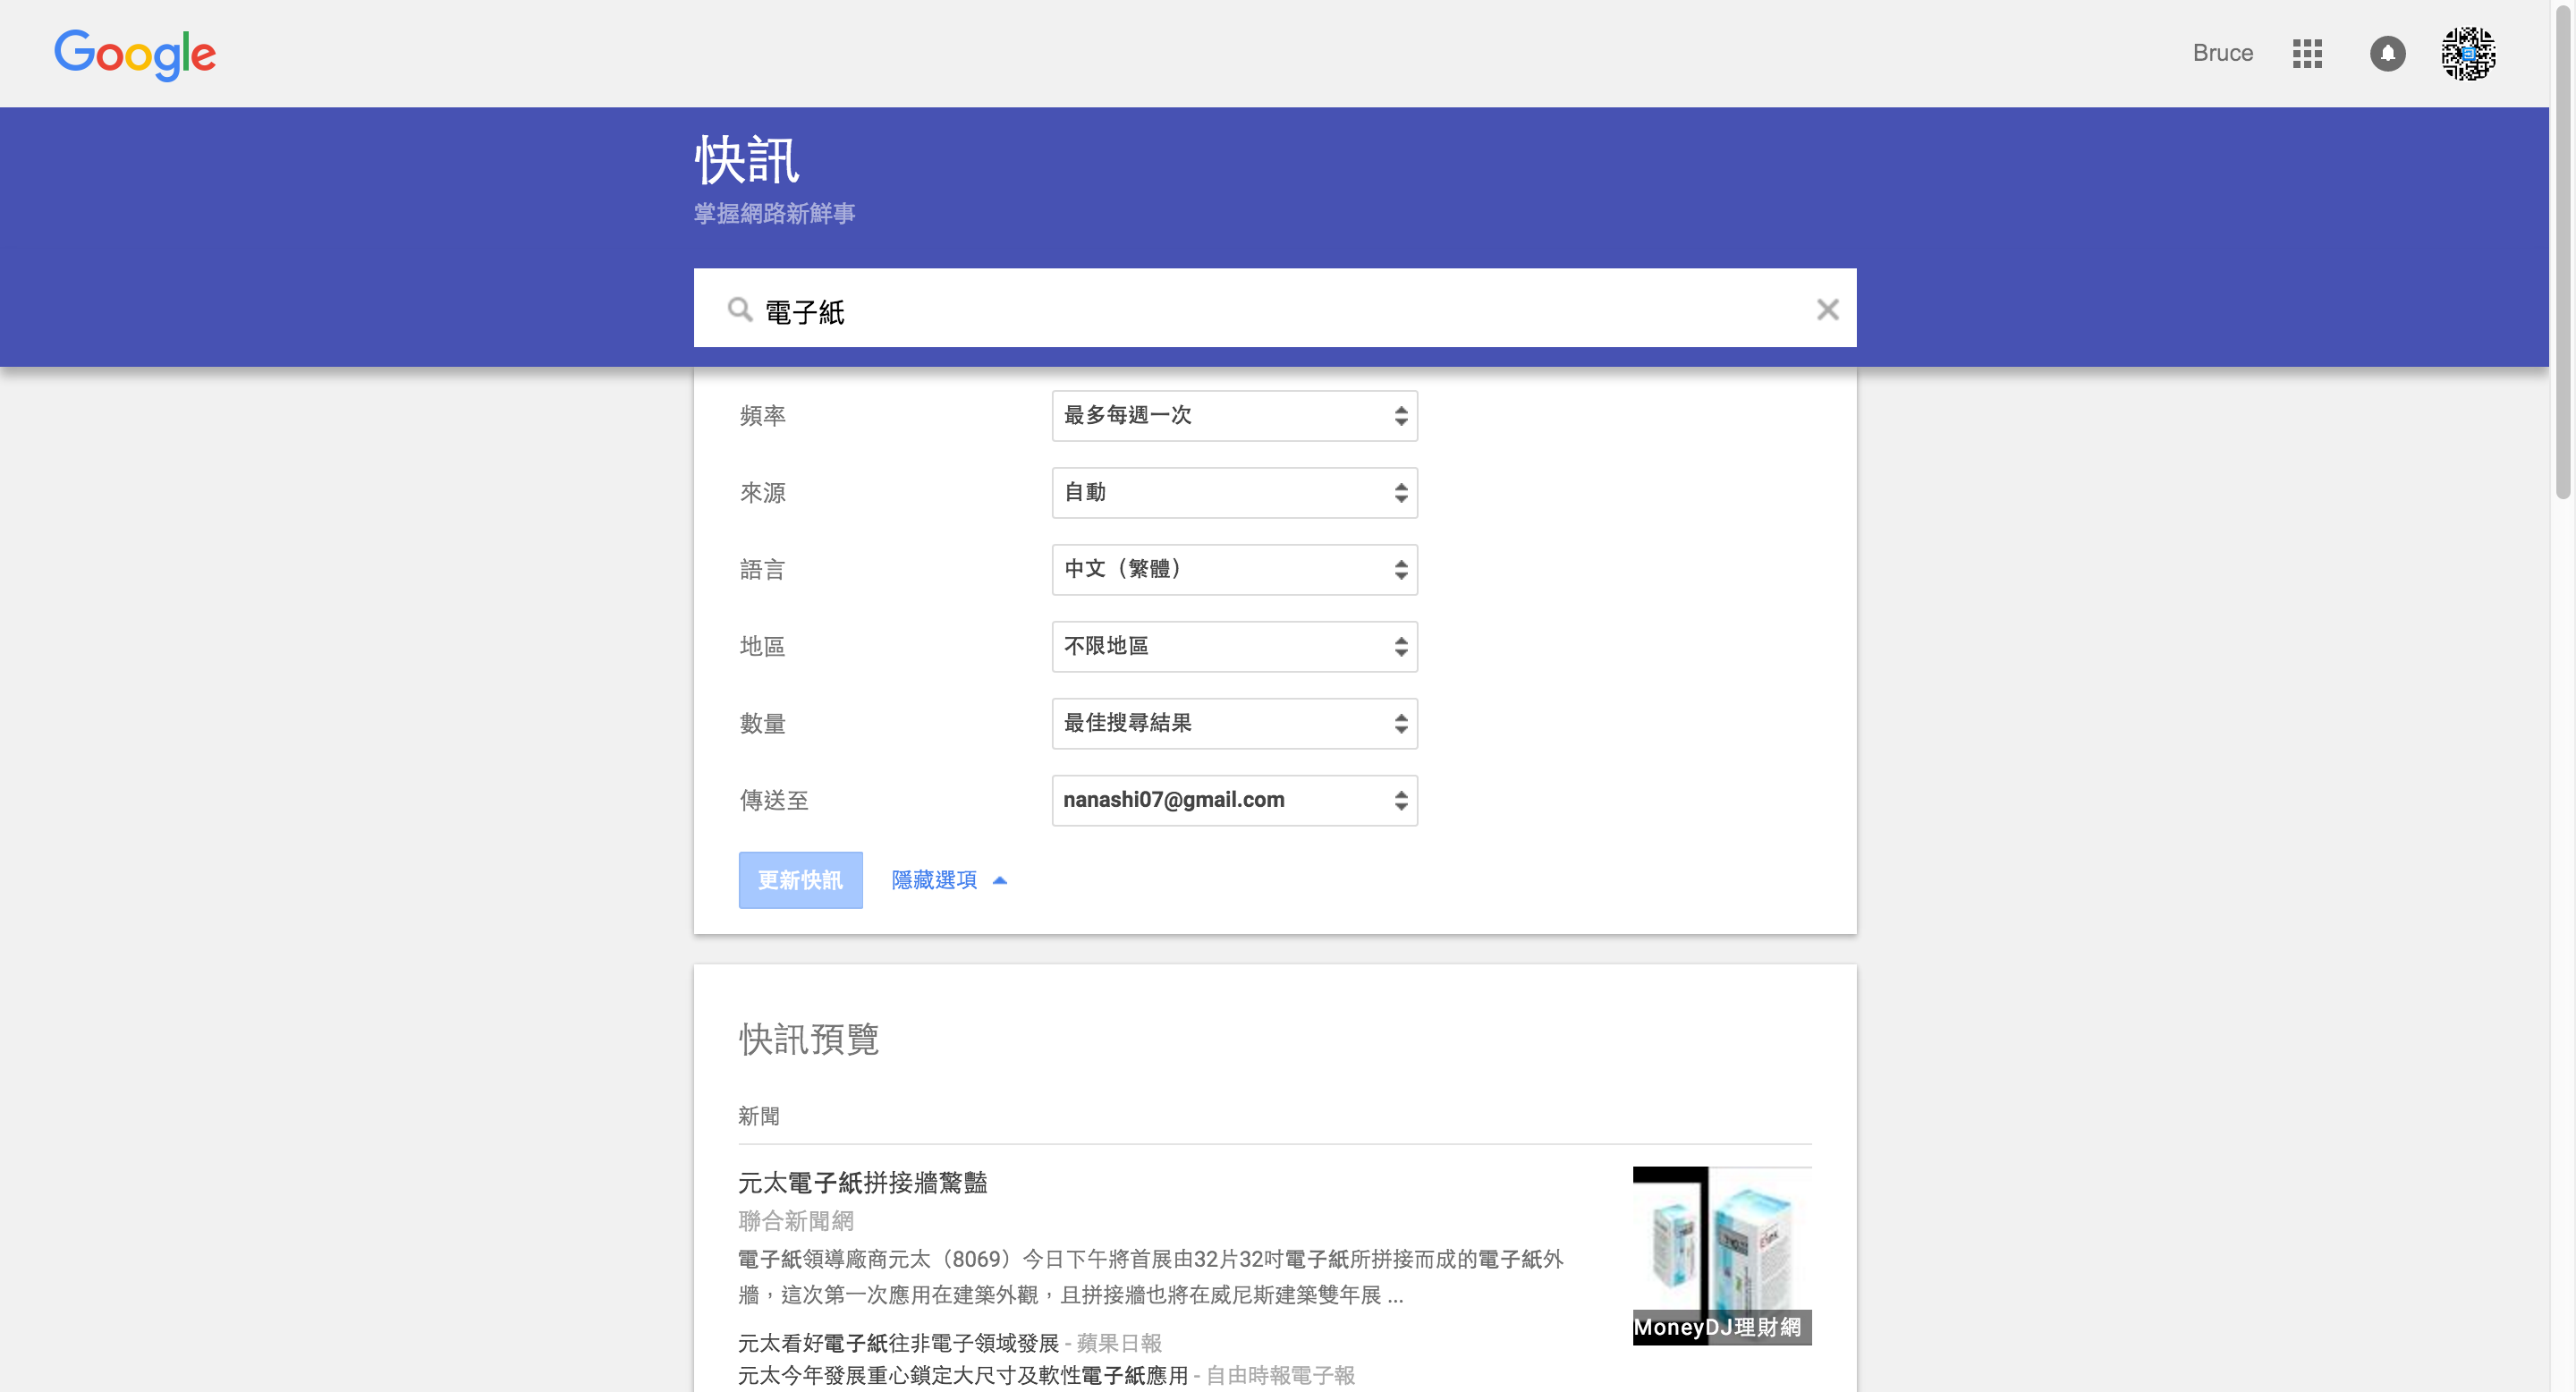Click the 快訊預覽 heading

[808, 1040]
